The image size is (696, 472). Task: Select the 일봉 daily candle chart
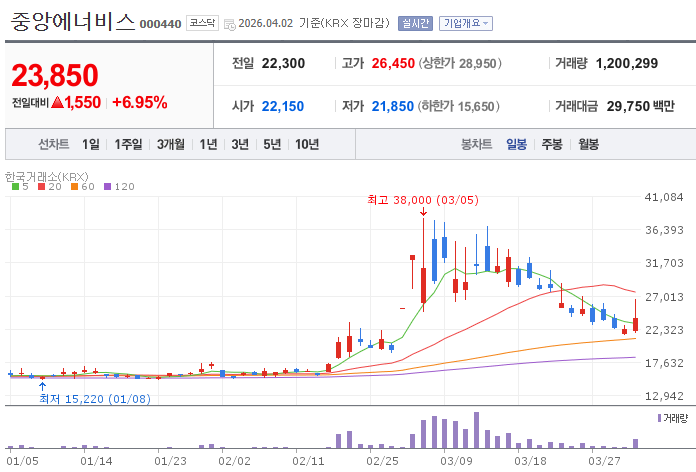coord(516,144)
